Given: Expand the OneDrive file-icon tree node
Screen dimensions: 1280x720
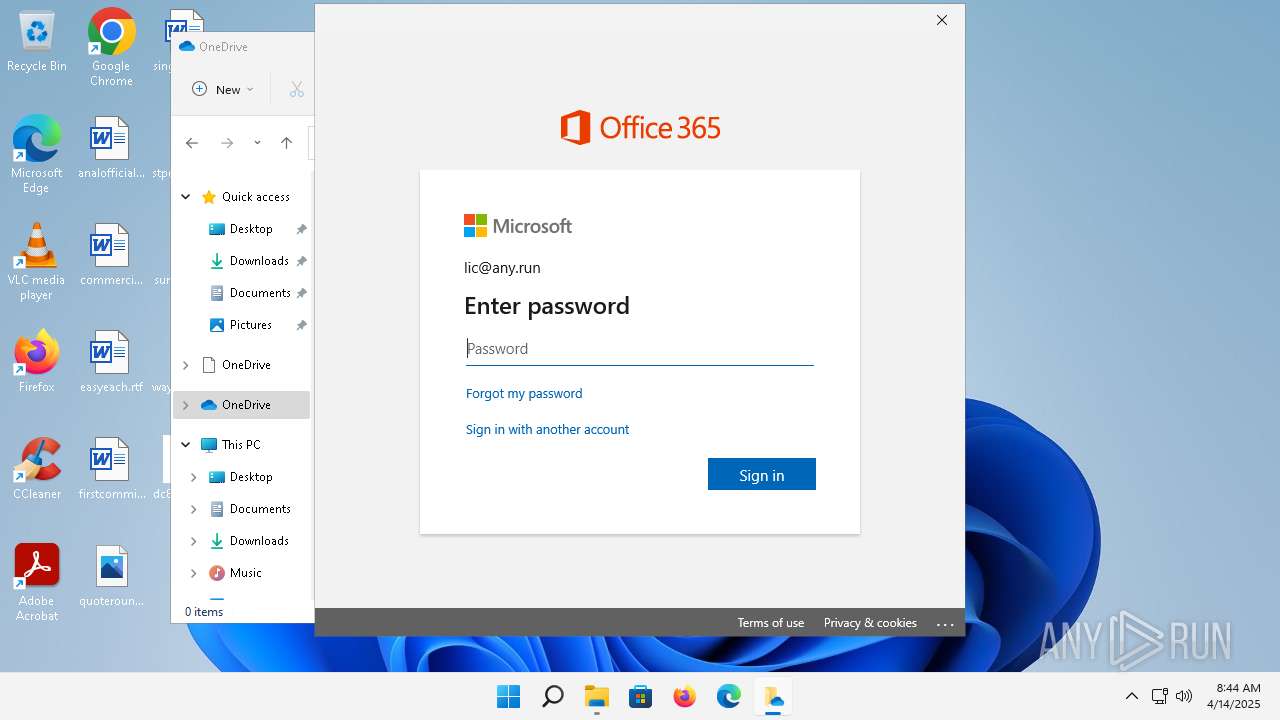Looking at the screenshot, I should [186, 365].
